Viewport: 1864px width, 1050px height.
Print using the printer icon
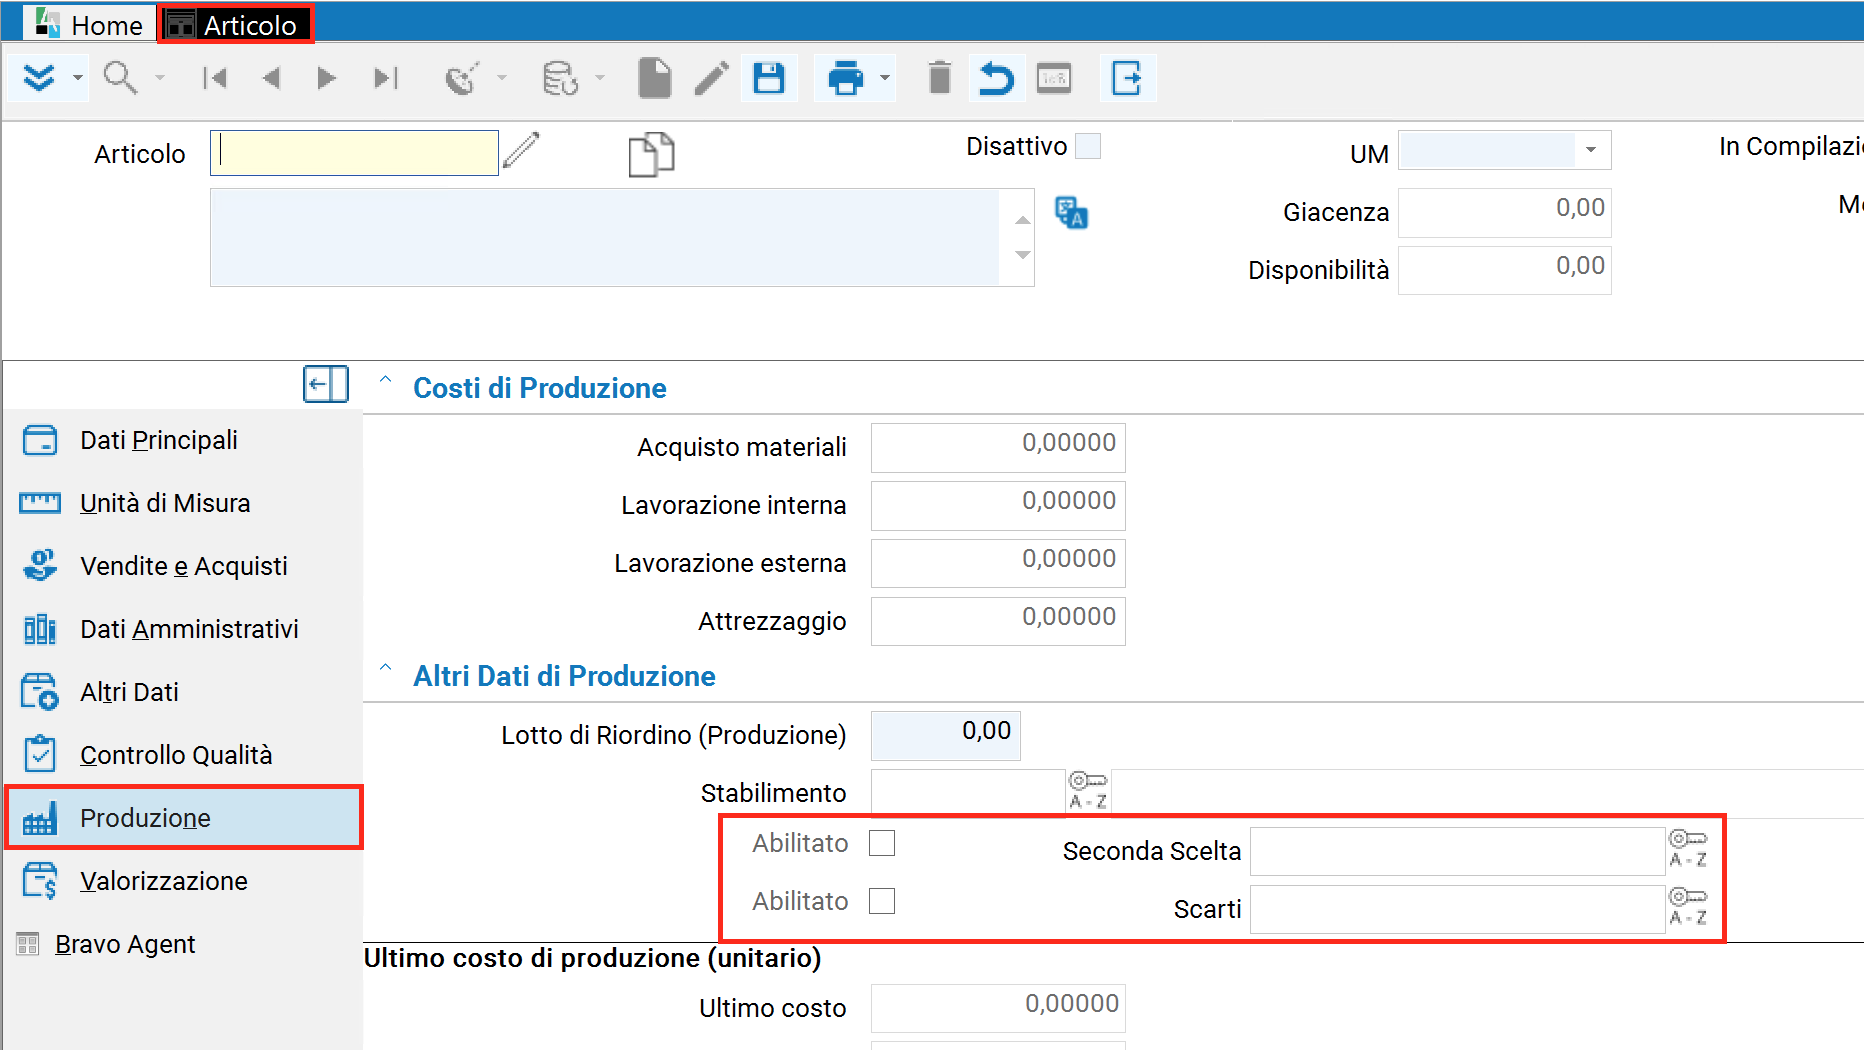pos(846,78)
